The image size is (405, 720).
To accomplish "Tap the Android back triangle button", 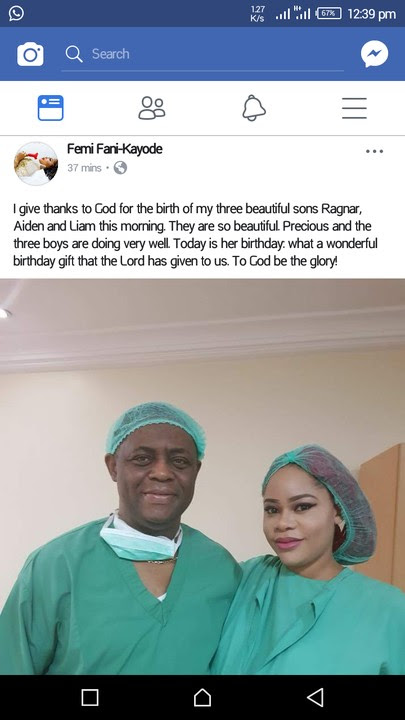I will pos(315,697).
